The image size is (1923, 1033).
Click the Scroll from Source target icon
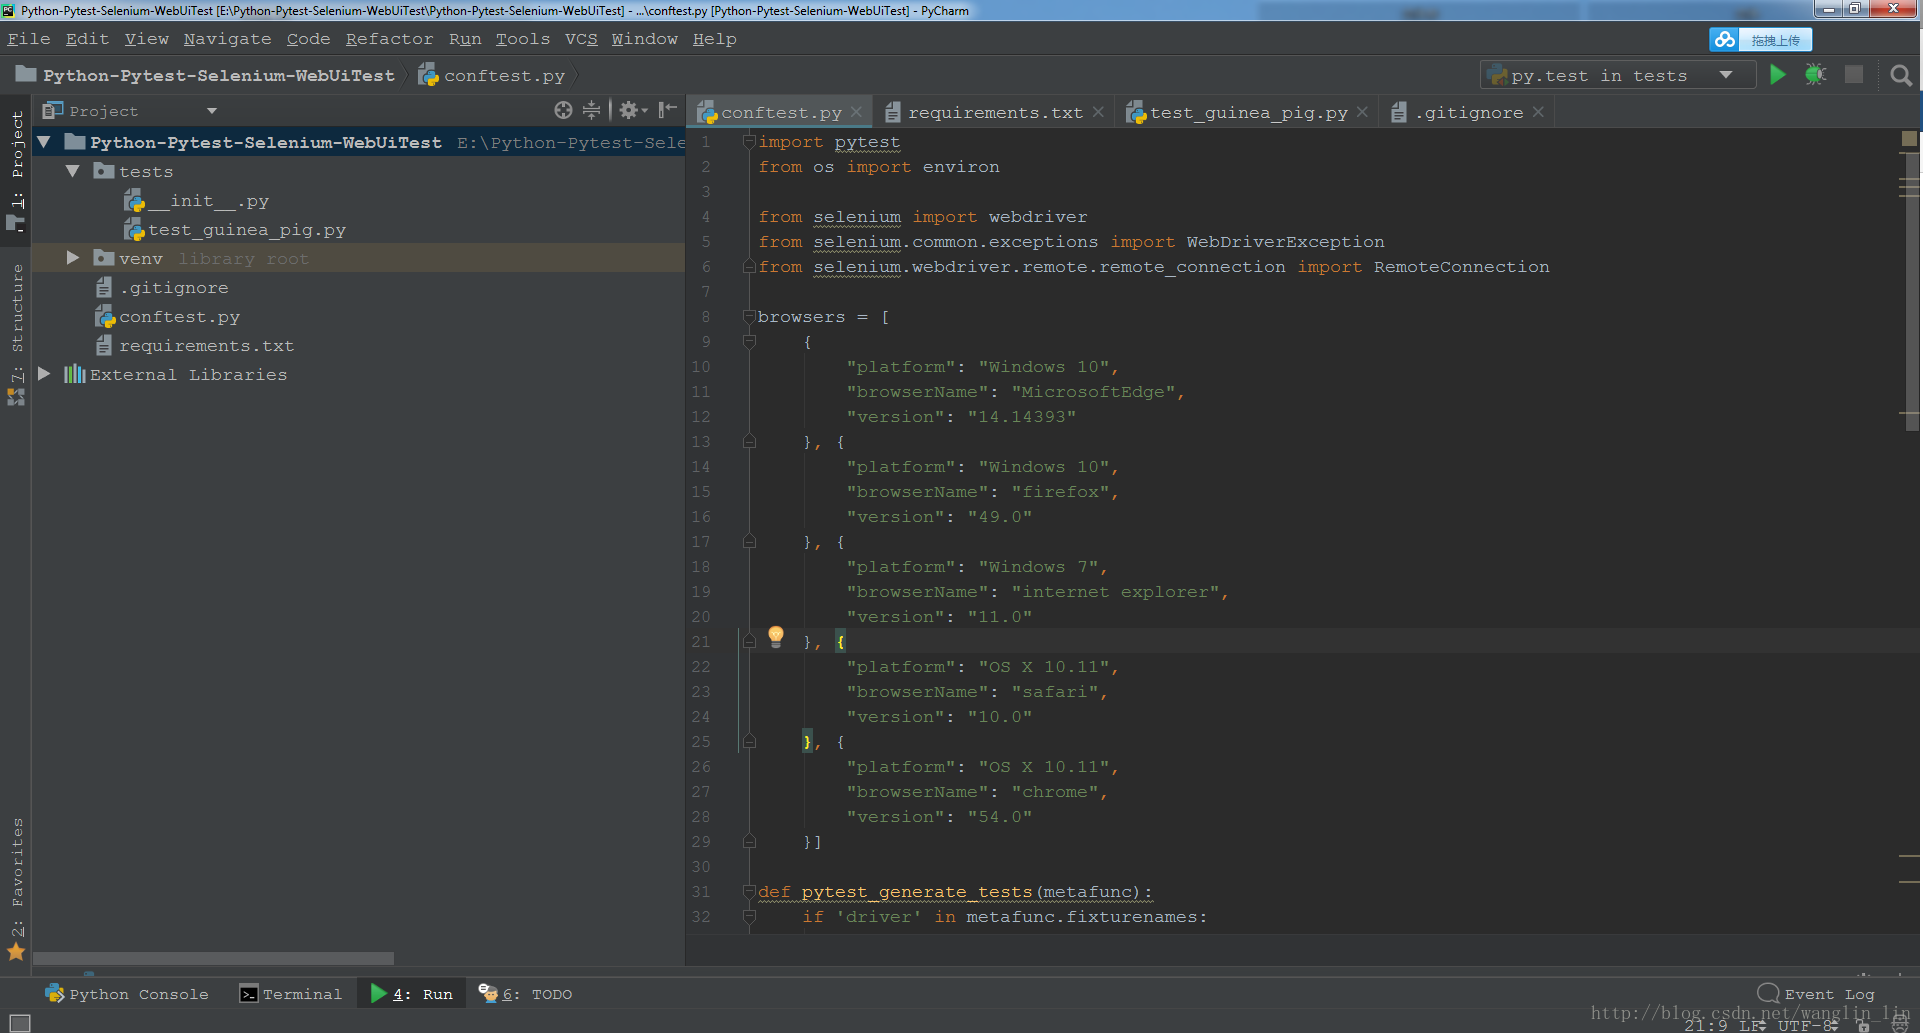tap(563, 110)
